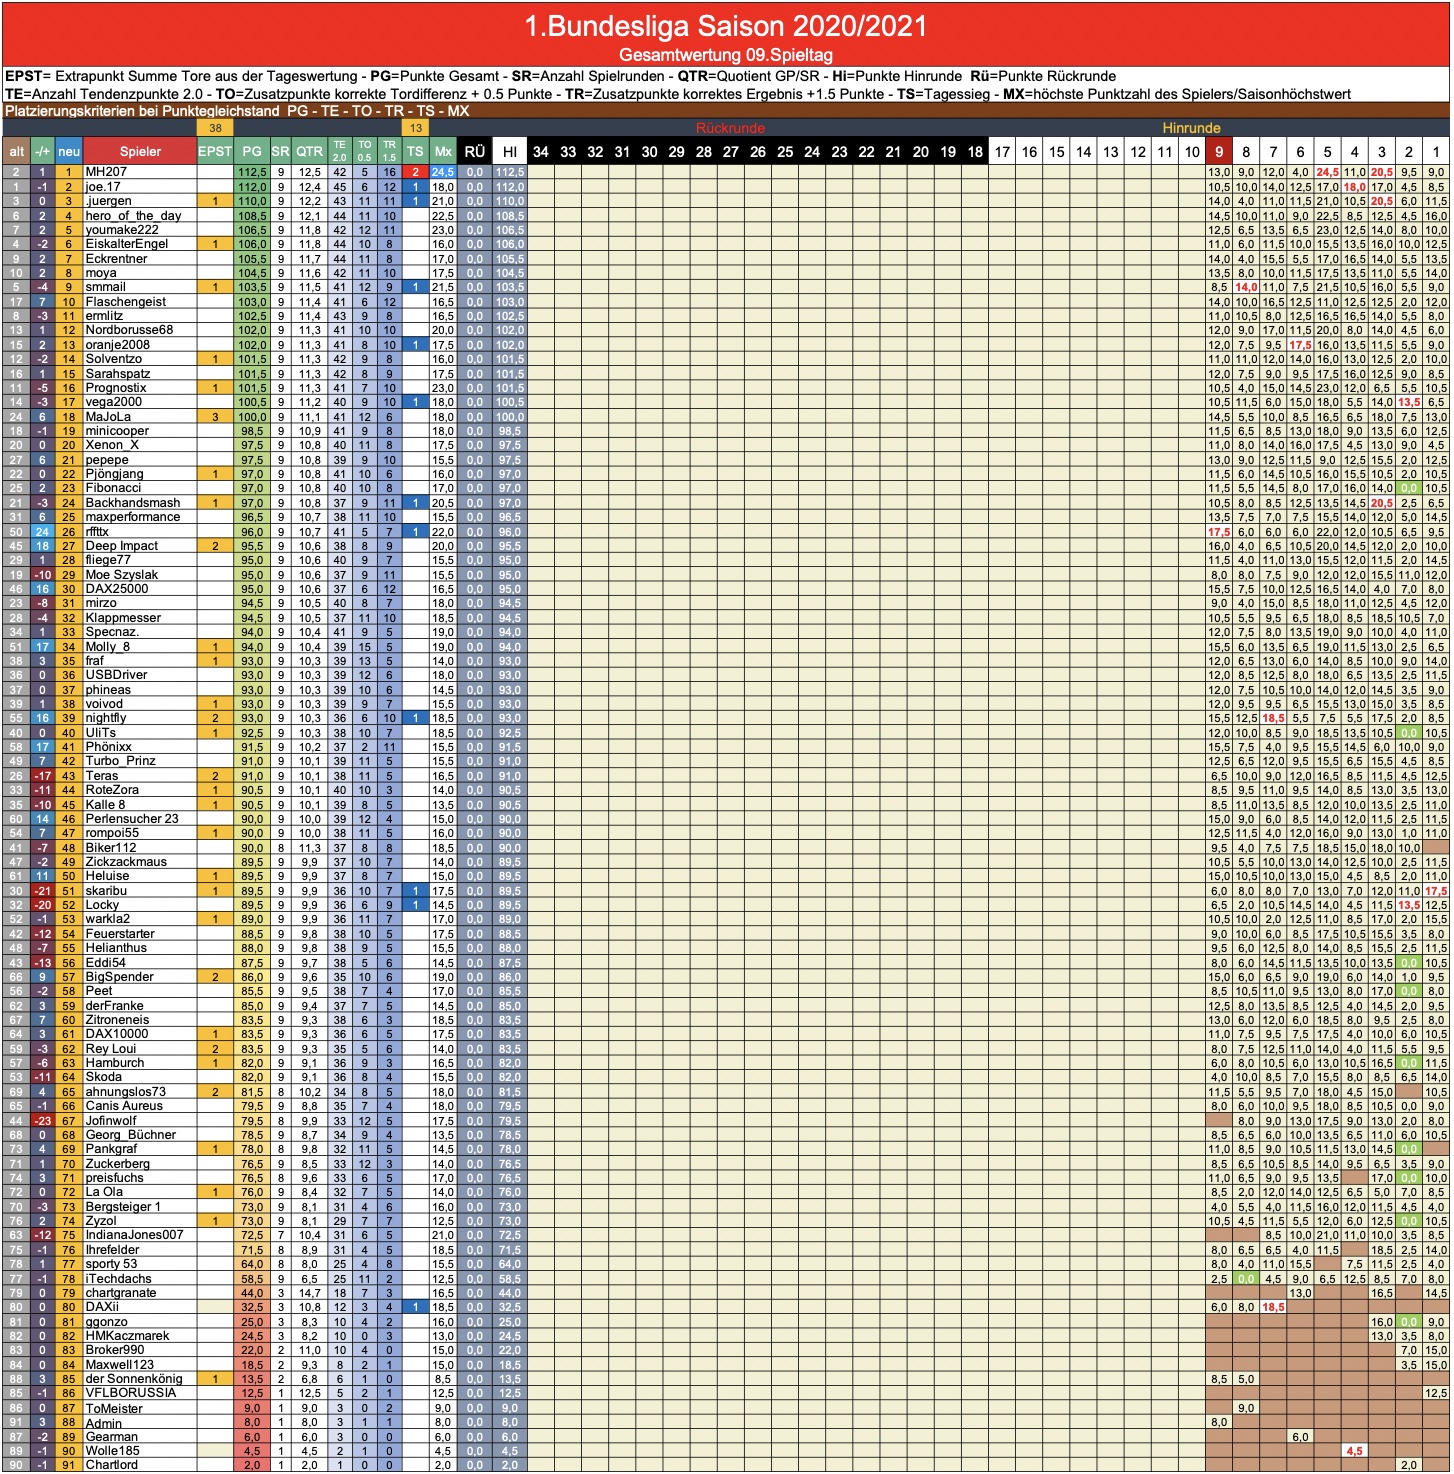Select player name 'Nordborusse68'
1454x1474 pixels.
[129, 330]
